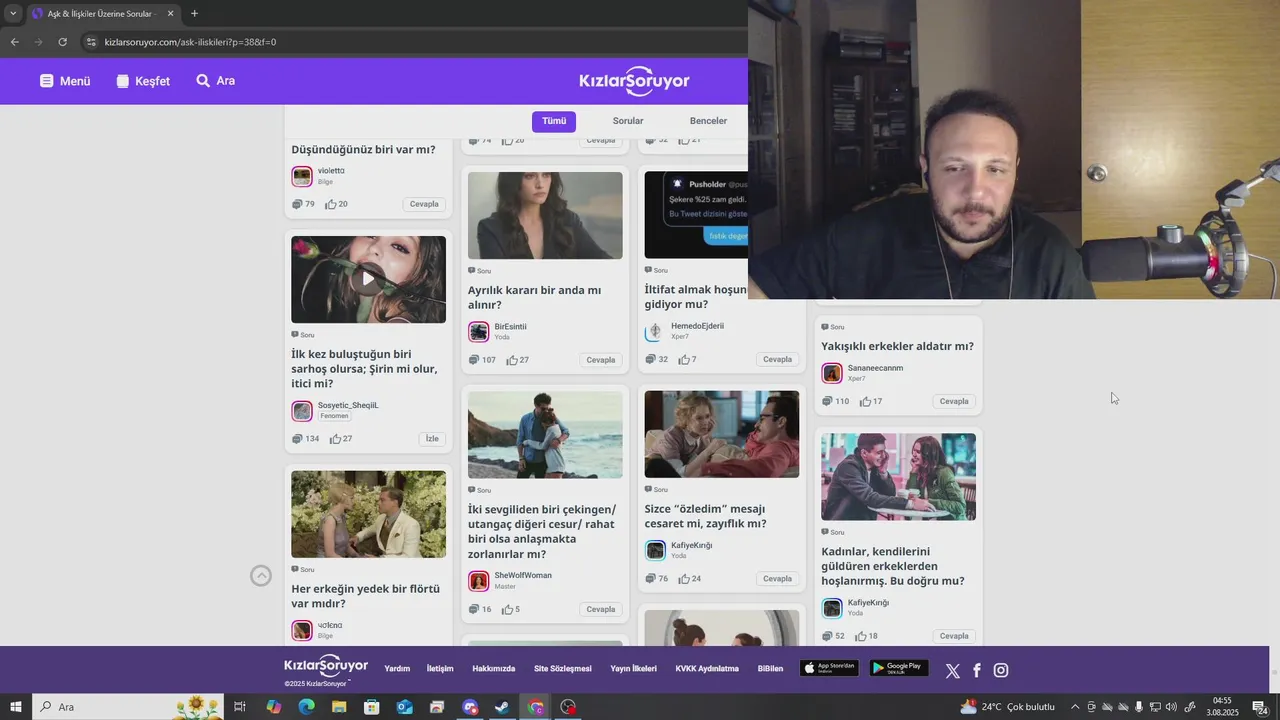The image size is (1280, 720).
Task: Click Cevapla on 'İltifat almak' question
Action: [777, 359]
